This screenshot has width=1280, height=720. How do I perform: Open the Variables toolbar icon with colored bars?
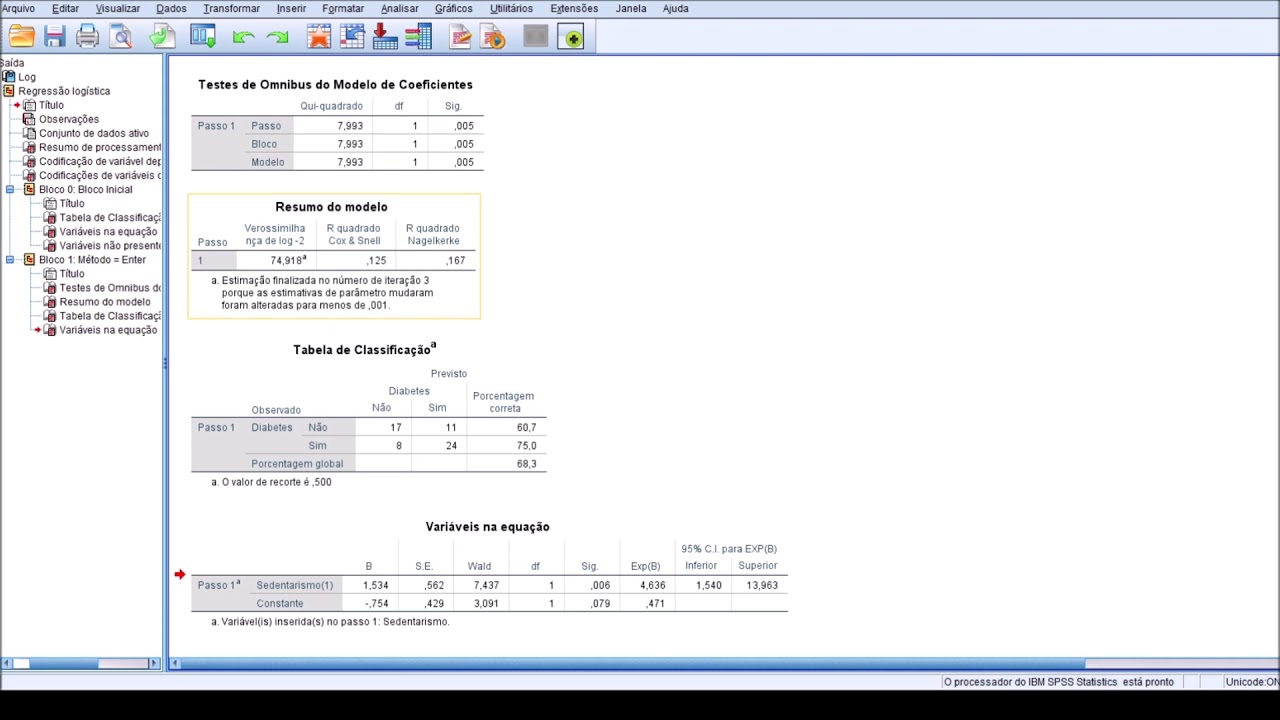(x=418, y=38)
